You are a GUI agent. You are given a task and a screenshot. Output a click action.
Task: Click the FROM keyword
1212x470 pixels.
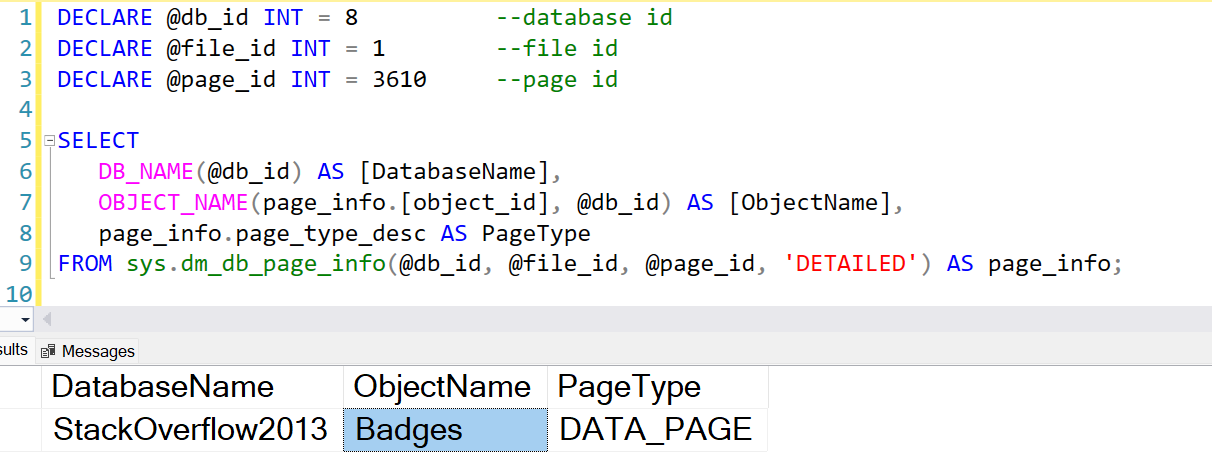click(x=85, y=265)
